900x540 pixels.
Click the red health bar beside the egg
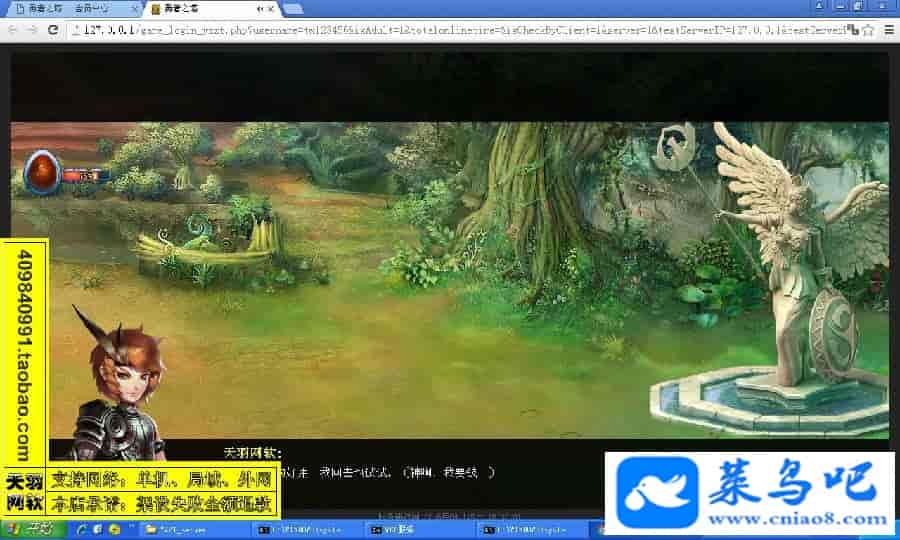pos(86,175)
